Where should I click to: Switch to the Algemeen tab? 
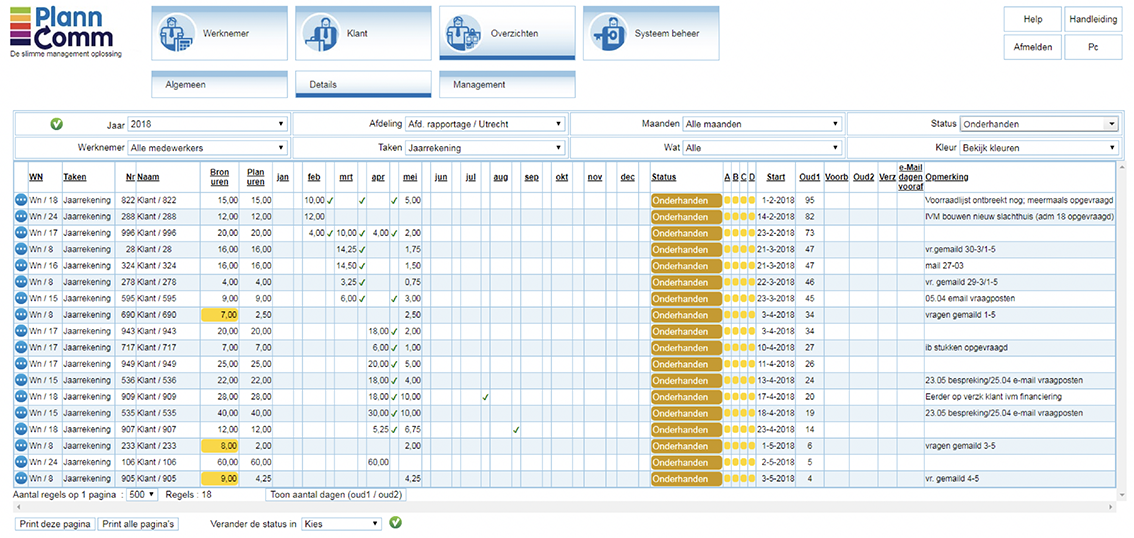[x=220, y=85]
